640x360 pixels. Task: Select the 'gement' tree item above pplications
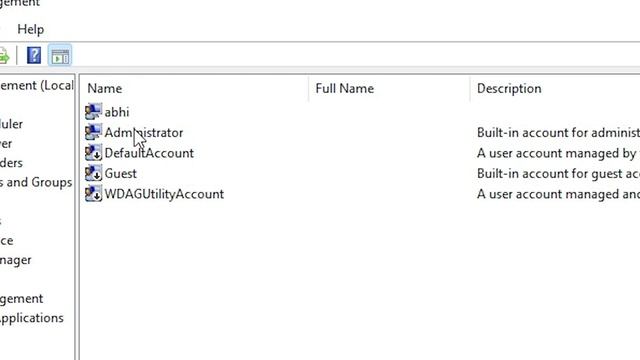(x=21, y=299)
